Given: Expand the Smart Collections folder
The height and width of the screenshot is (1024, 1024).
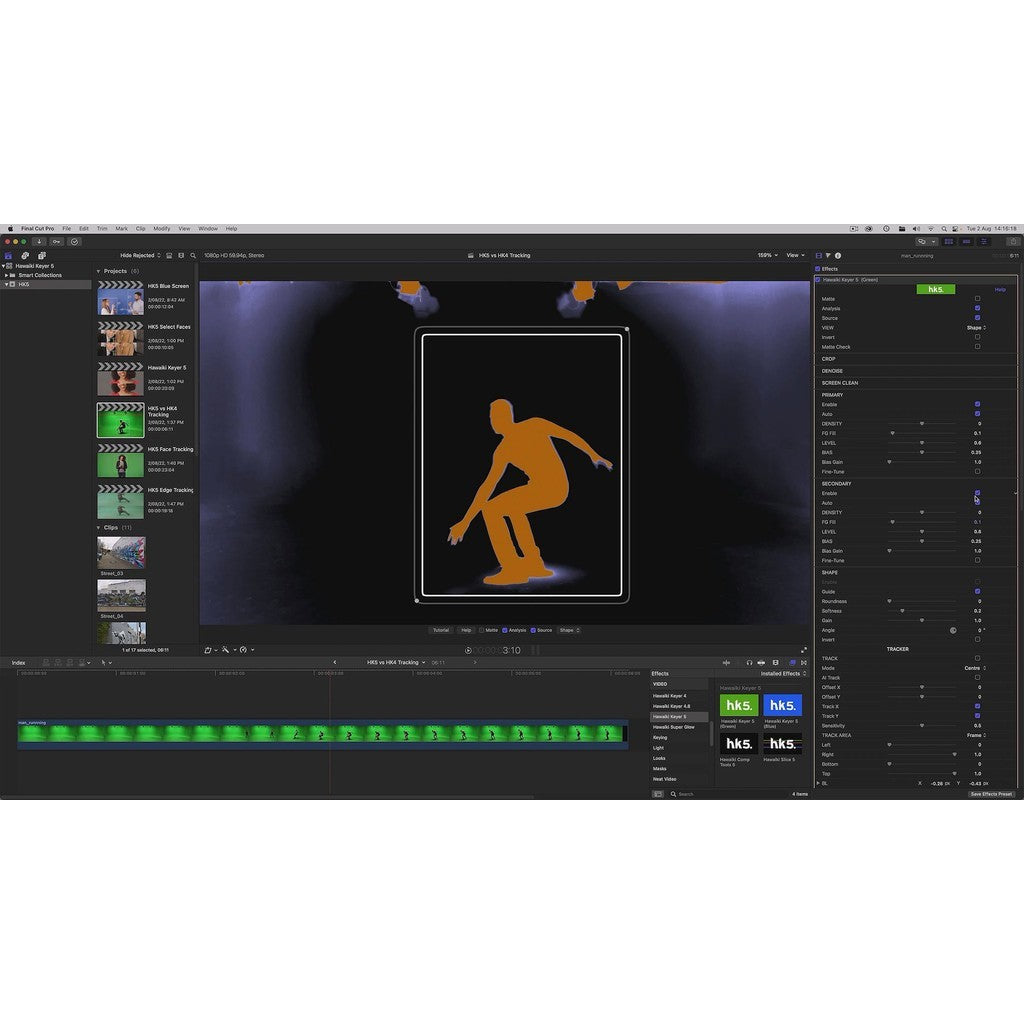Looking at the screenshot, I should 7,276.
